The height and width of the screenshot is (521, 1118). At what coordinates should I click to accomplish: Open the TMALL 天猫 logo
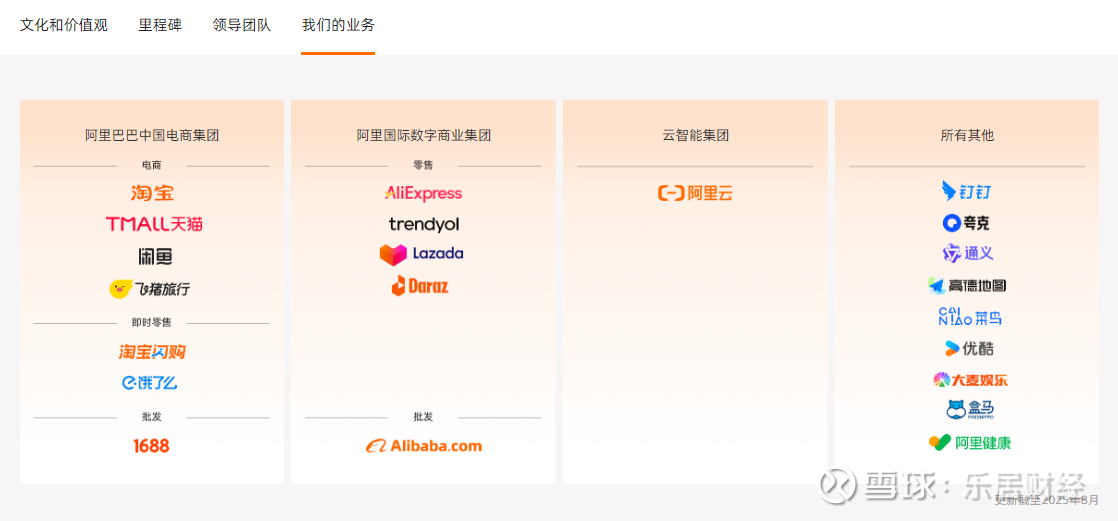pyautogui.click(x=153, y=224)
